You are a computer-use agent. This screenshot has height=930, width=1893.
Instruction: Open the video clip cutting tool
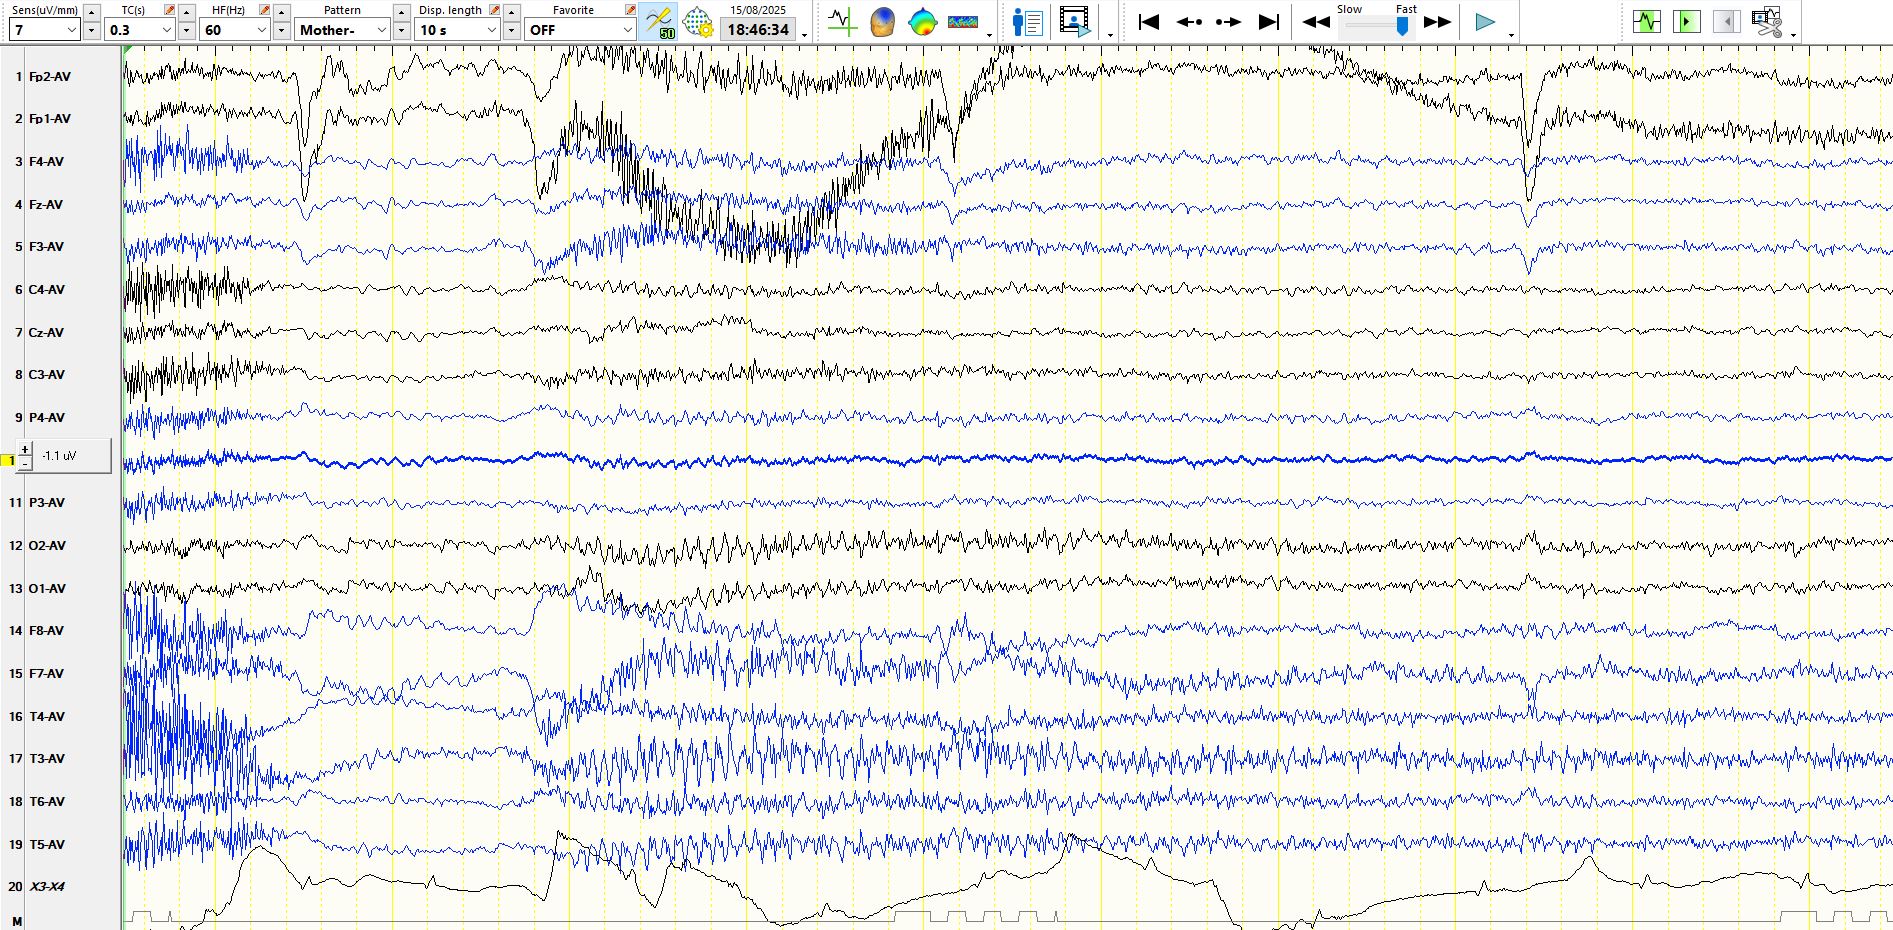(1767, 22)
